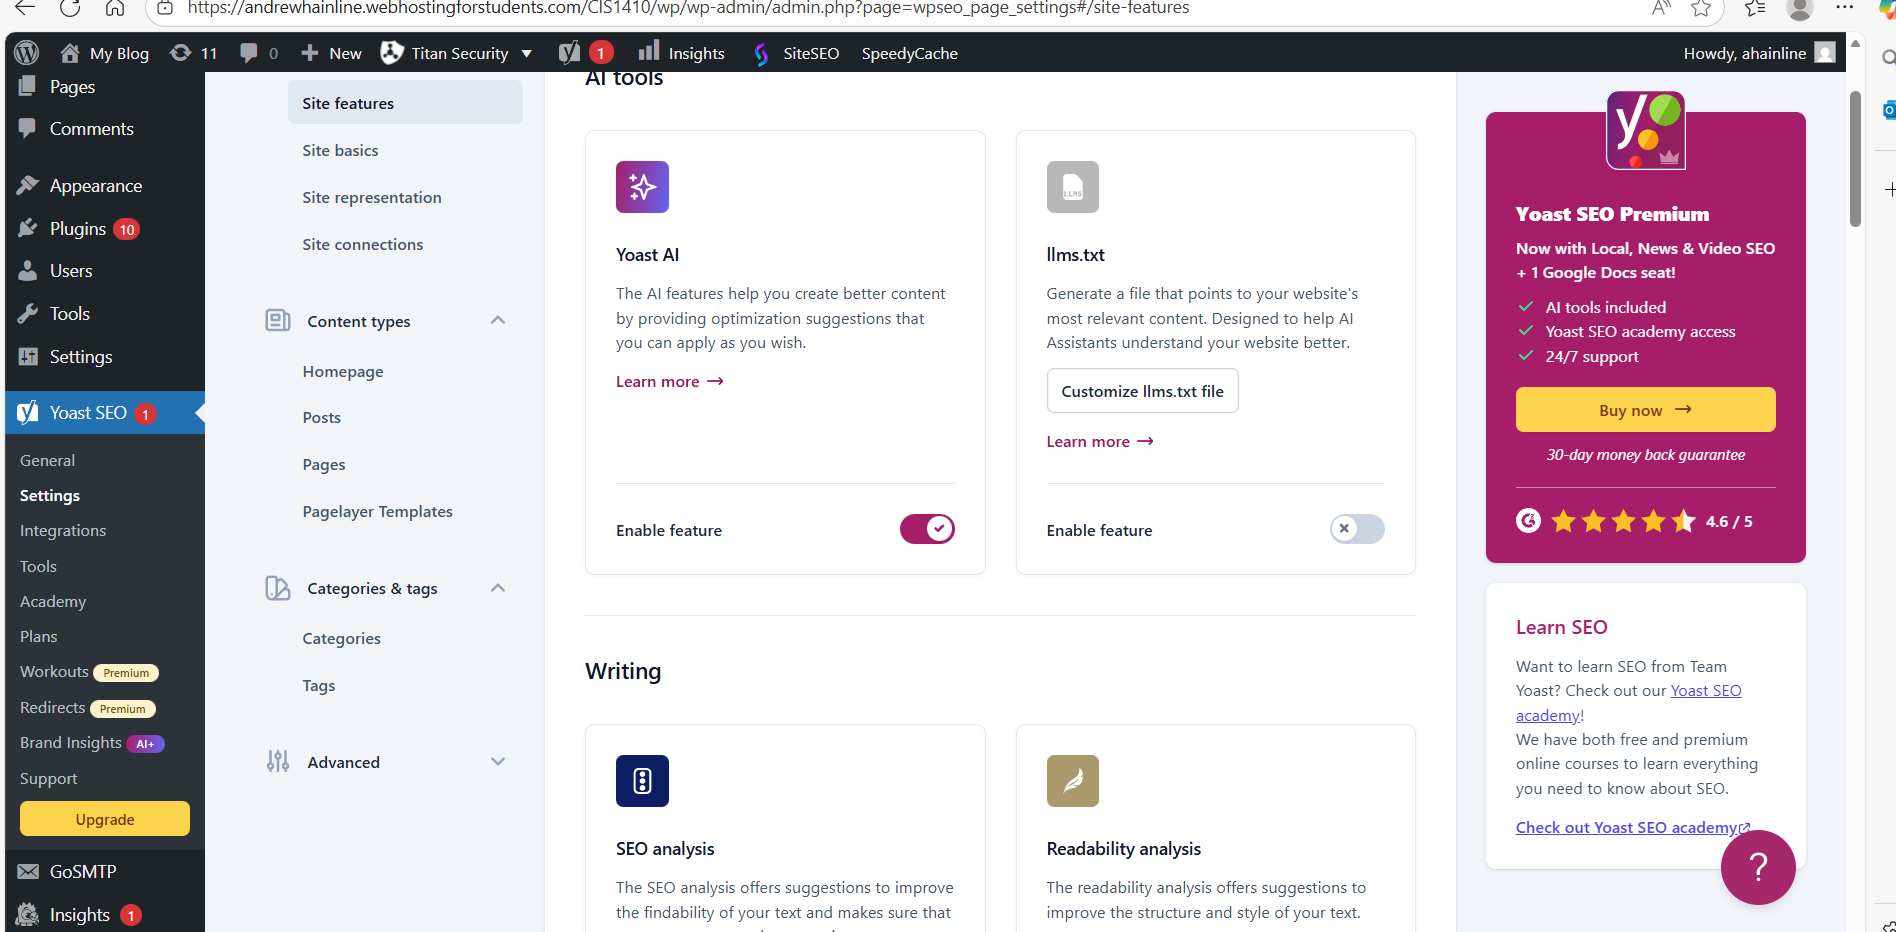Click the llms.txt file icon

(1072, 187)
